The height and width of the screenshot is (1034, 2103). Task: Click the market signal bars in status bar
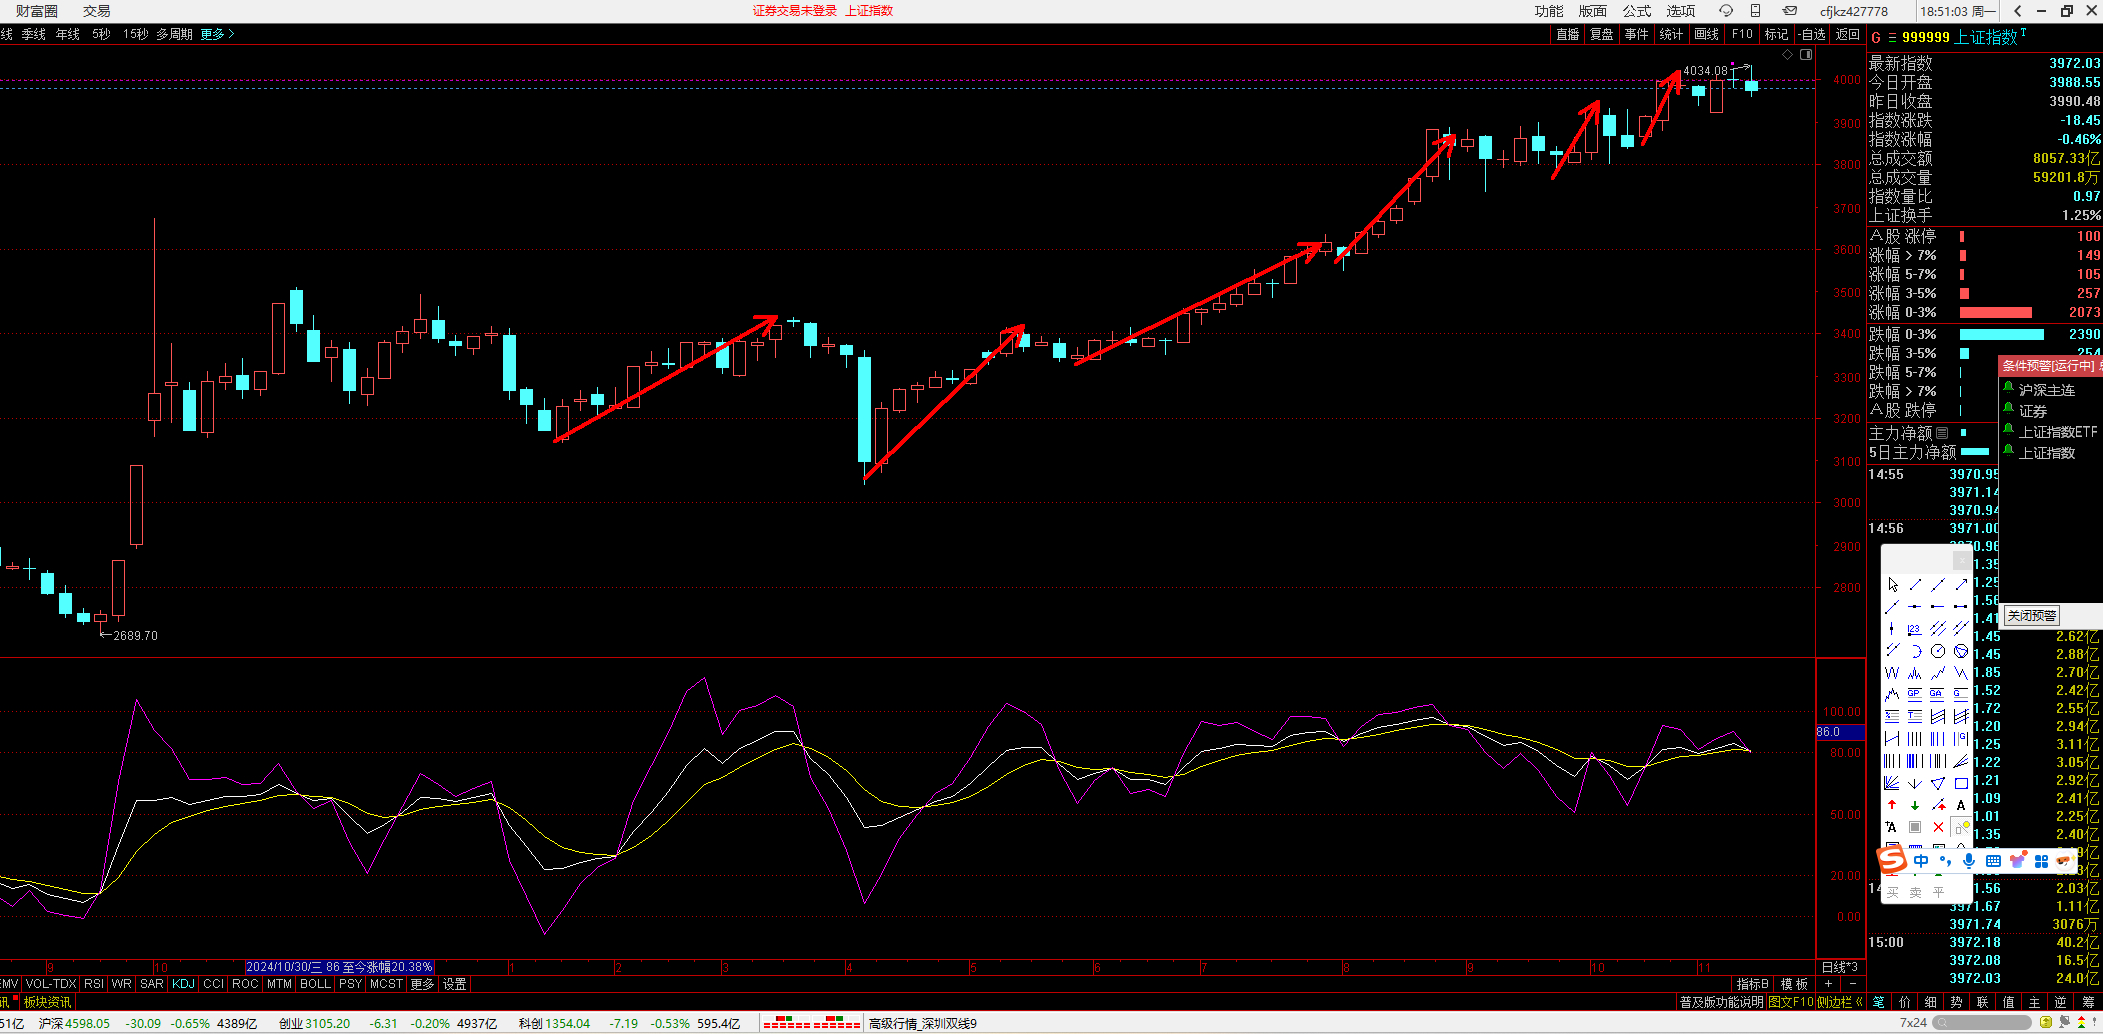(x=811, y=1023)
